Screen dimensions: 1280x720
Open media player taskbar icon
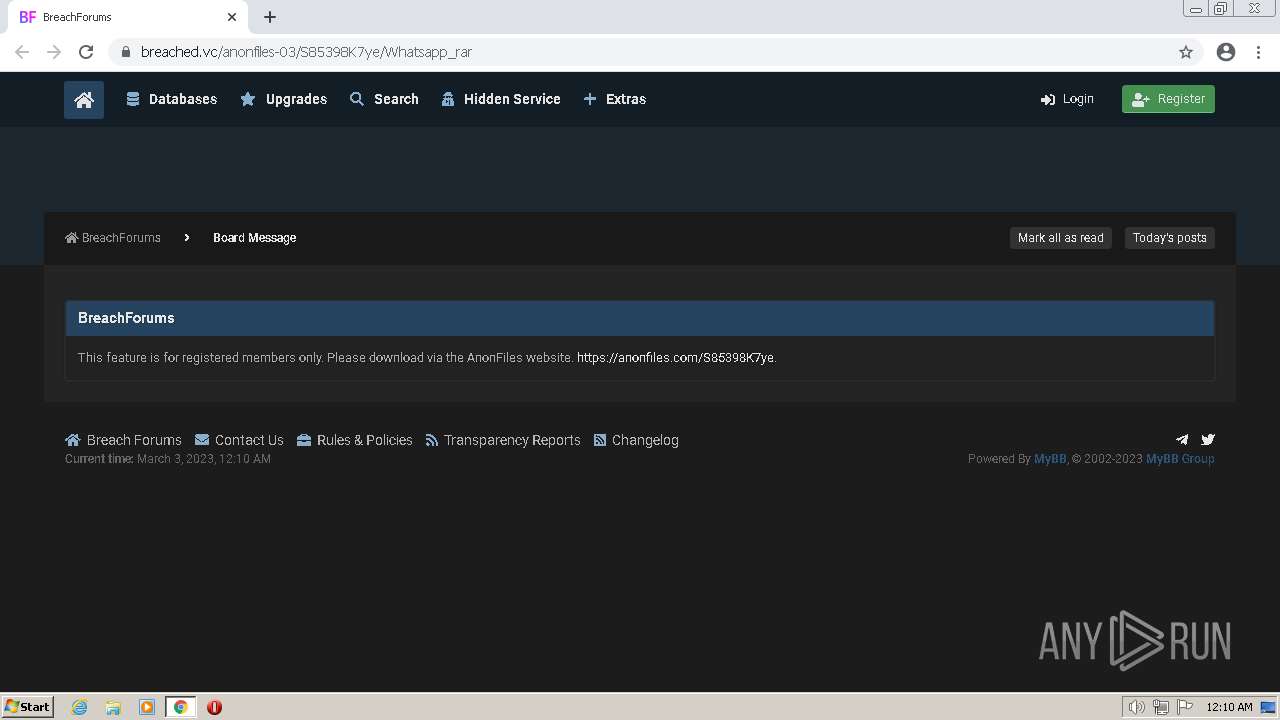pos(147,707)
